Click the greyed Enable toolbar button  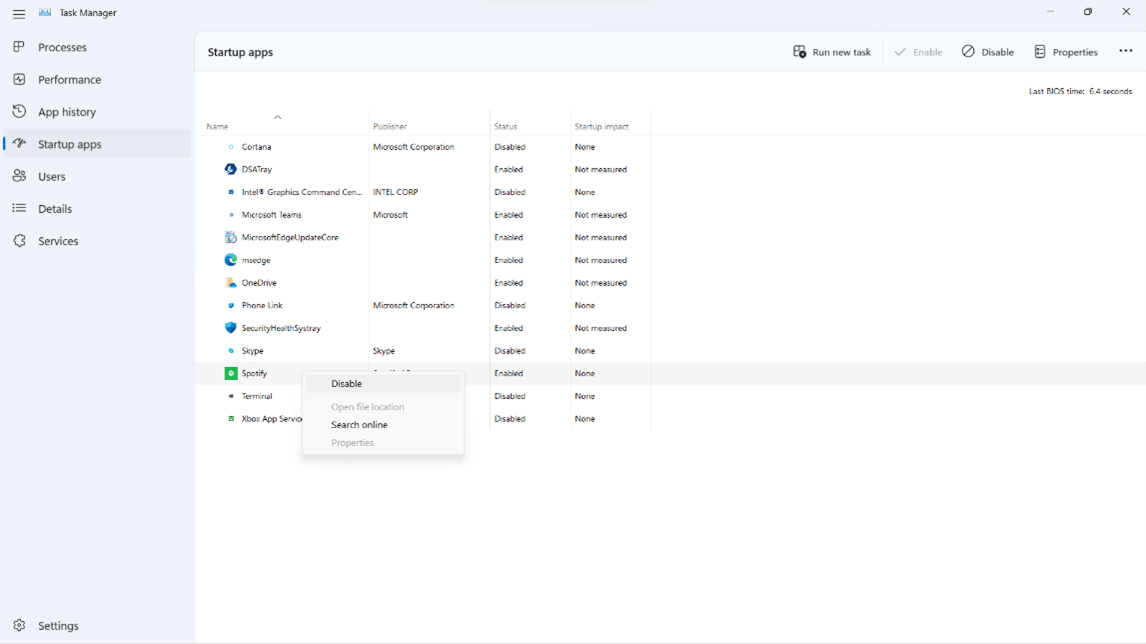pos(918,52)
